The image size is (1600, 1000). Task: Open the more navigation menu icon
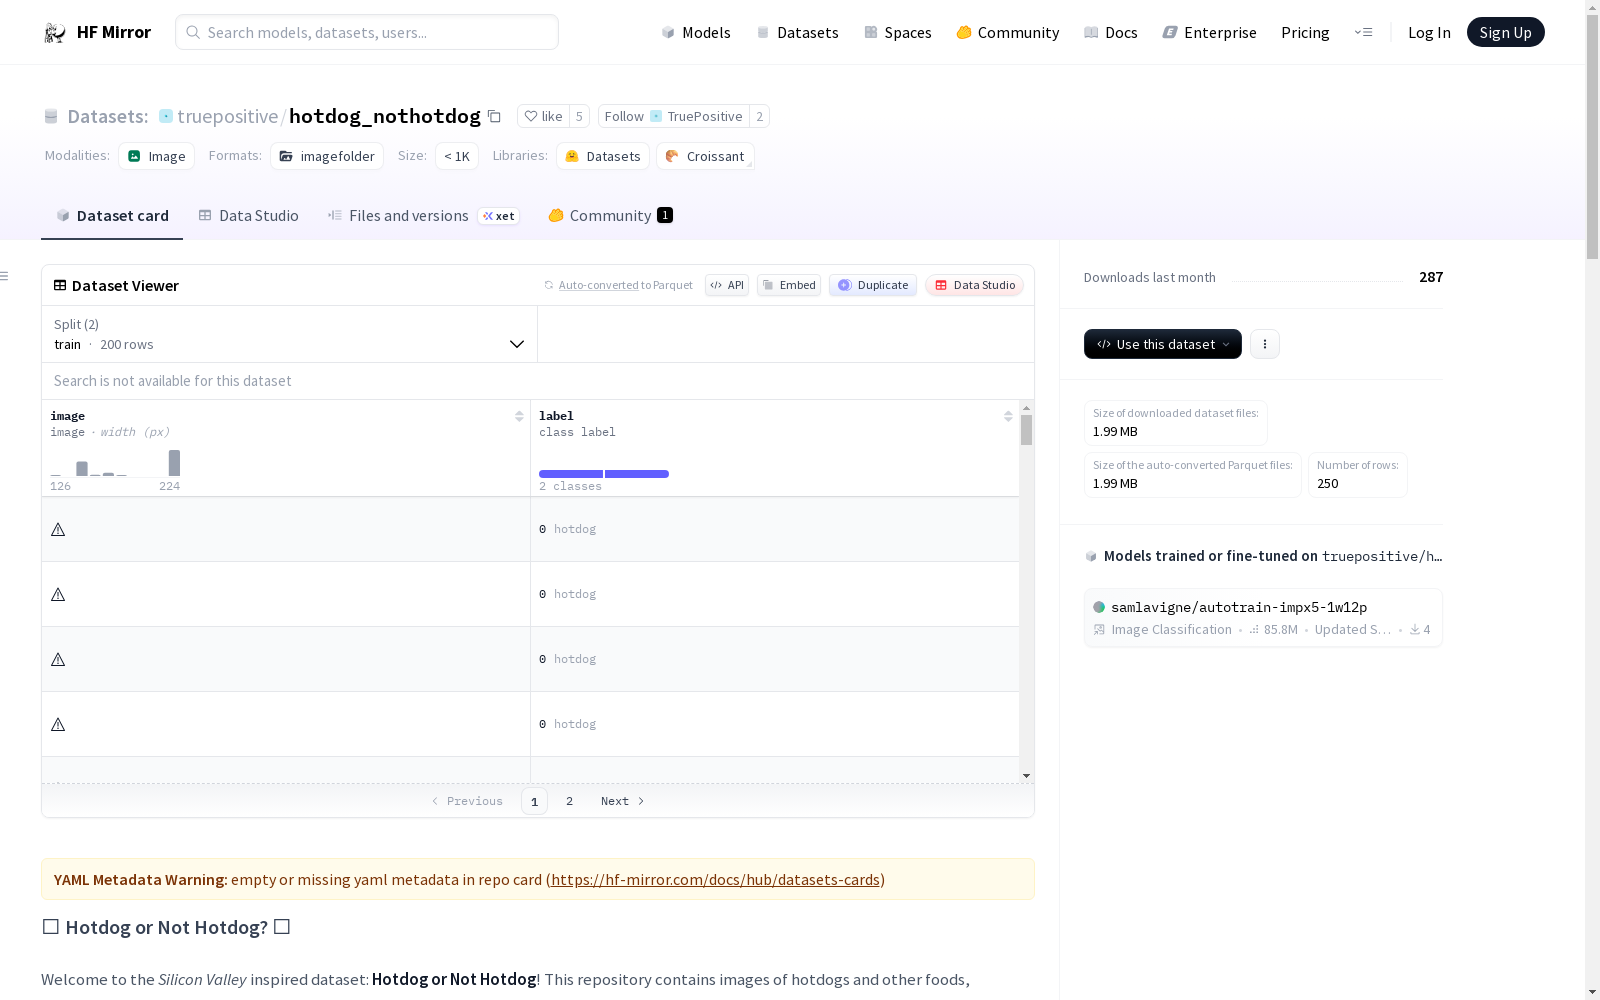[1363, 32]
